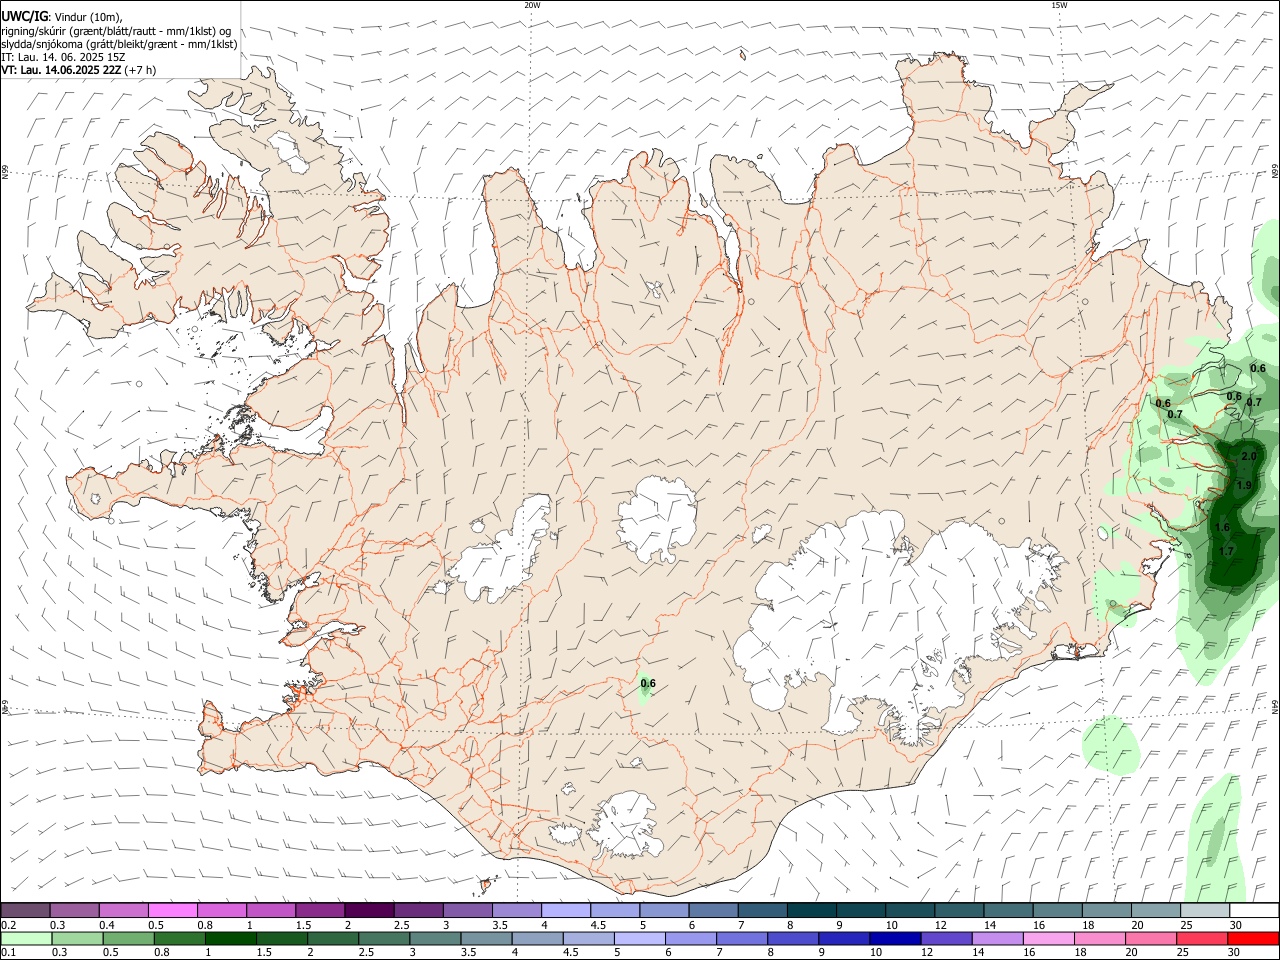
Task: Click the precipitation value 1.9 label
Action: coord(1244,485)
